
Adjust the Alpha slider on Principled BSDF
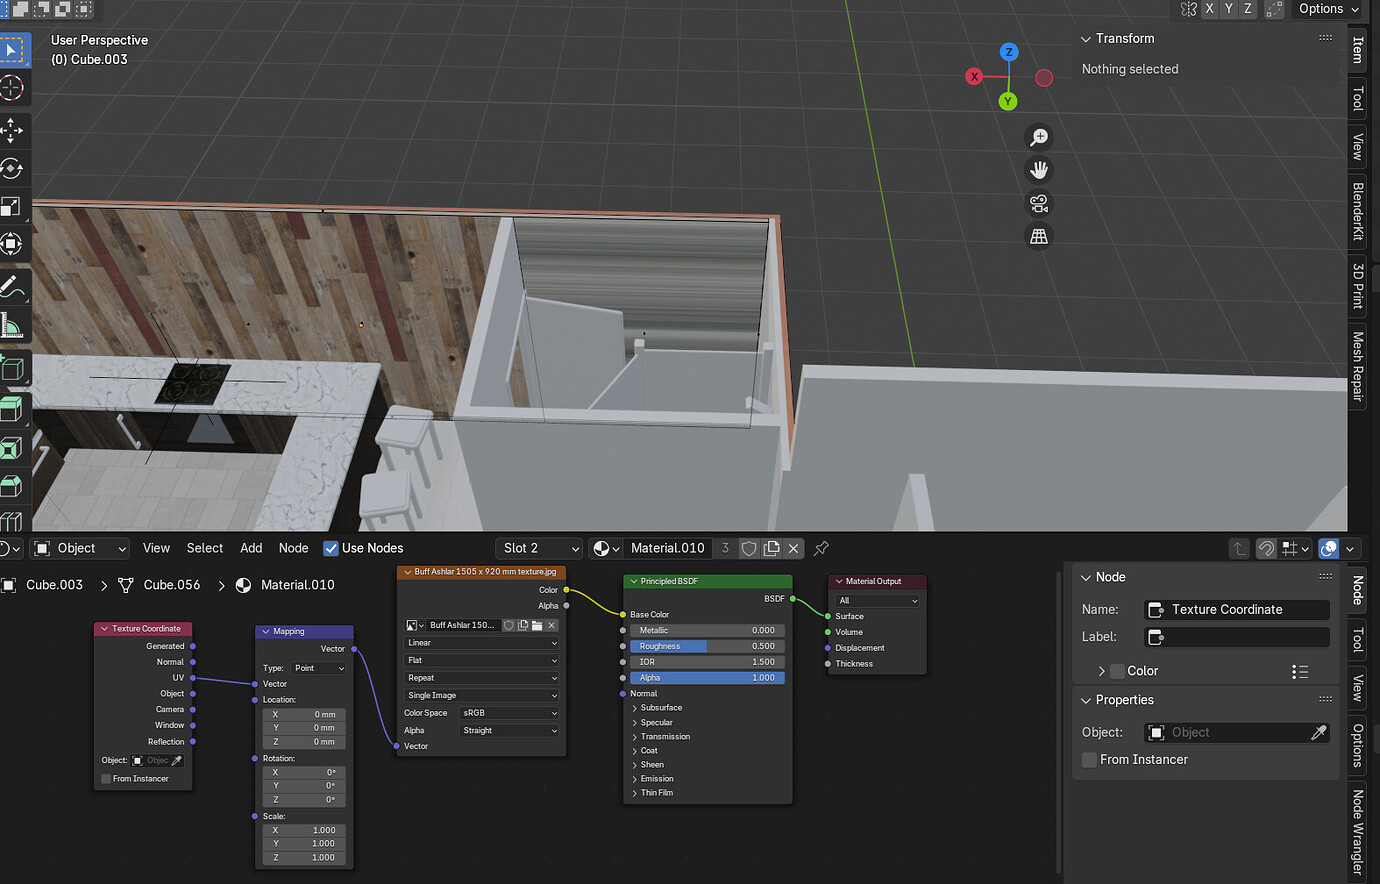pos(707,678)
